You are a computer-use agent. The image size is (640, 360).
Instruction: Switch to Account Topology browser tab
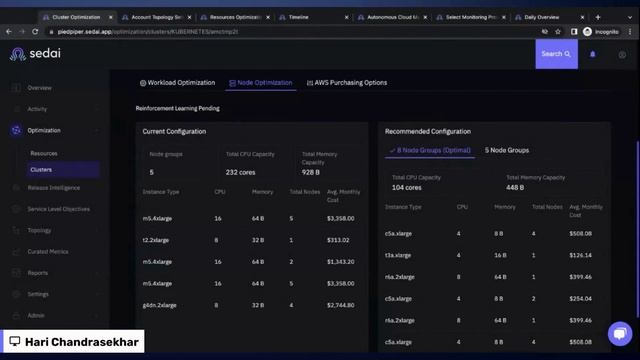tap(156, 17)
